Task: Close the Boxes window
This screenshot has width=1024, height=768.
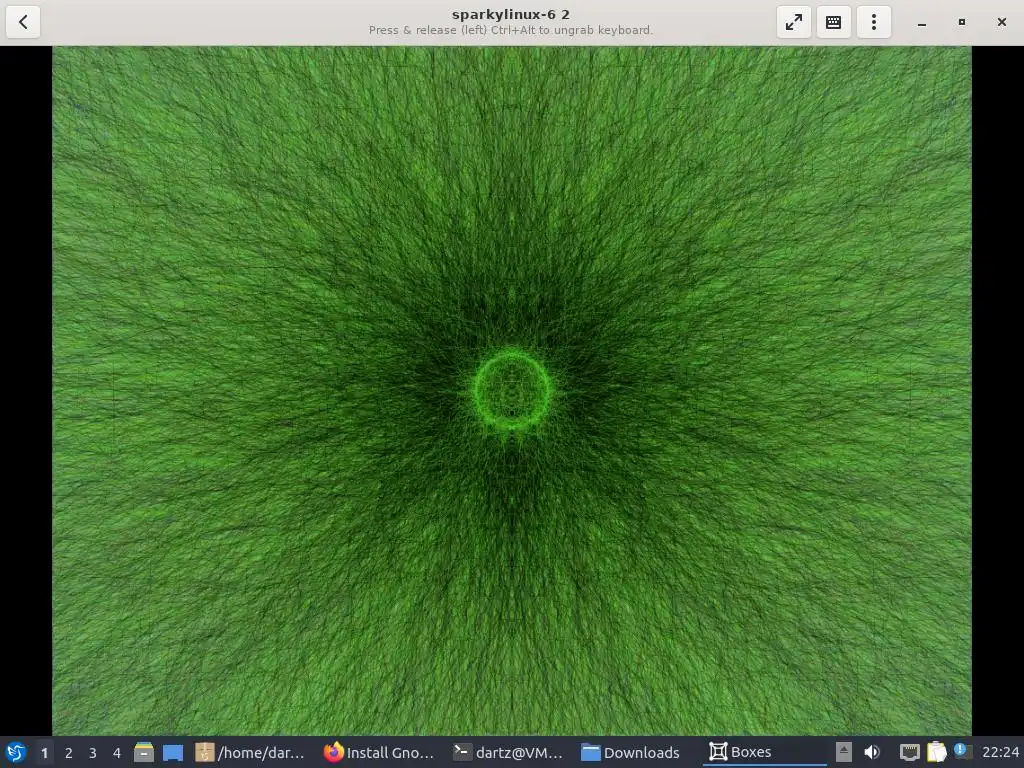Action: [1002, 22]
